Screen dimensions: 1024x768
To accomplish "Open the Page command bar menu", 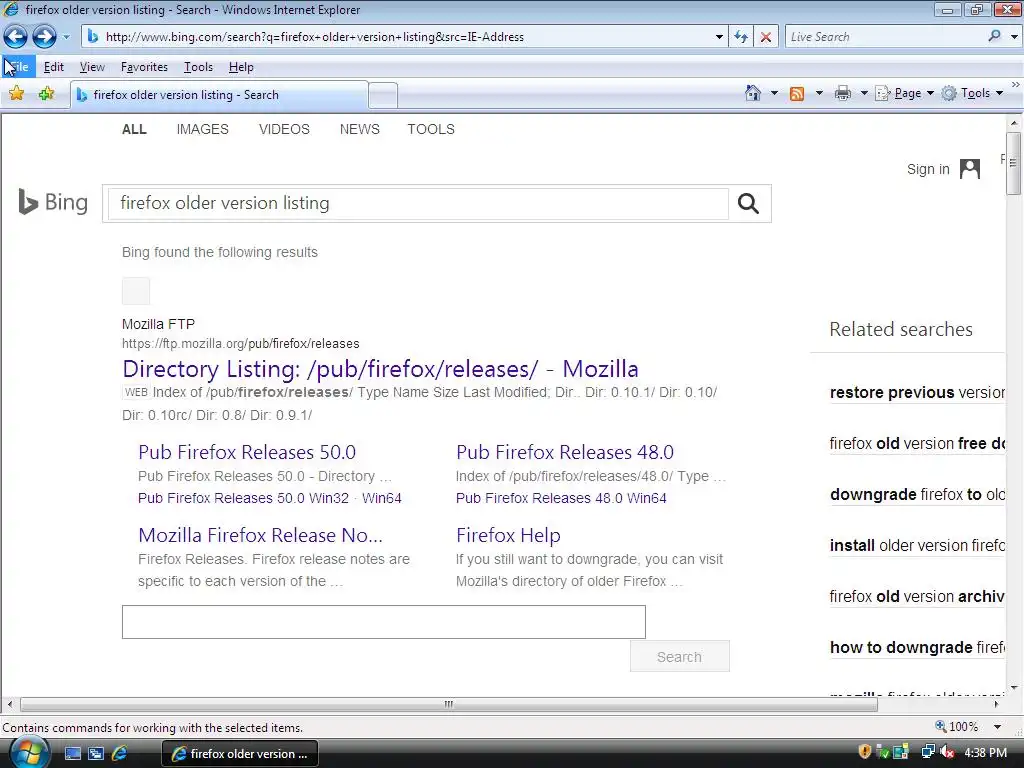I will coord(904,93).
